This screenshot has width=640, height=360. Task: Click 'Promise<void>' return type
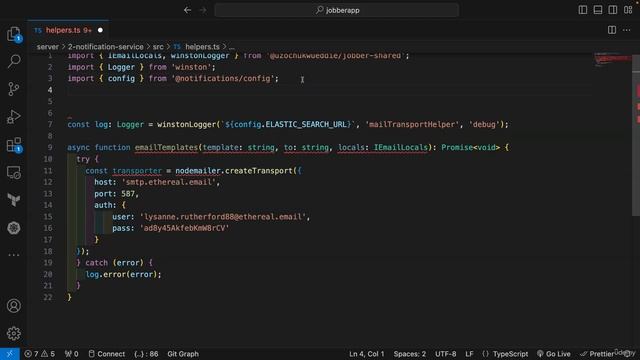[x=471, y=147]
